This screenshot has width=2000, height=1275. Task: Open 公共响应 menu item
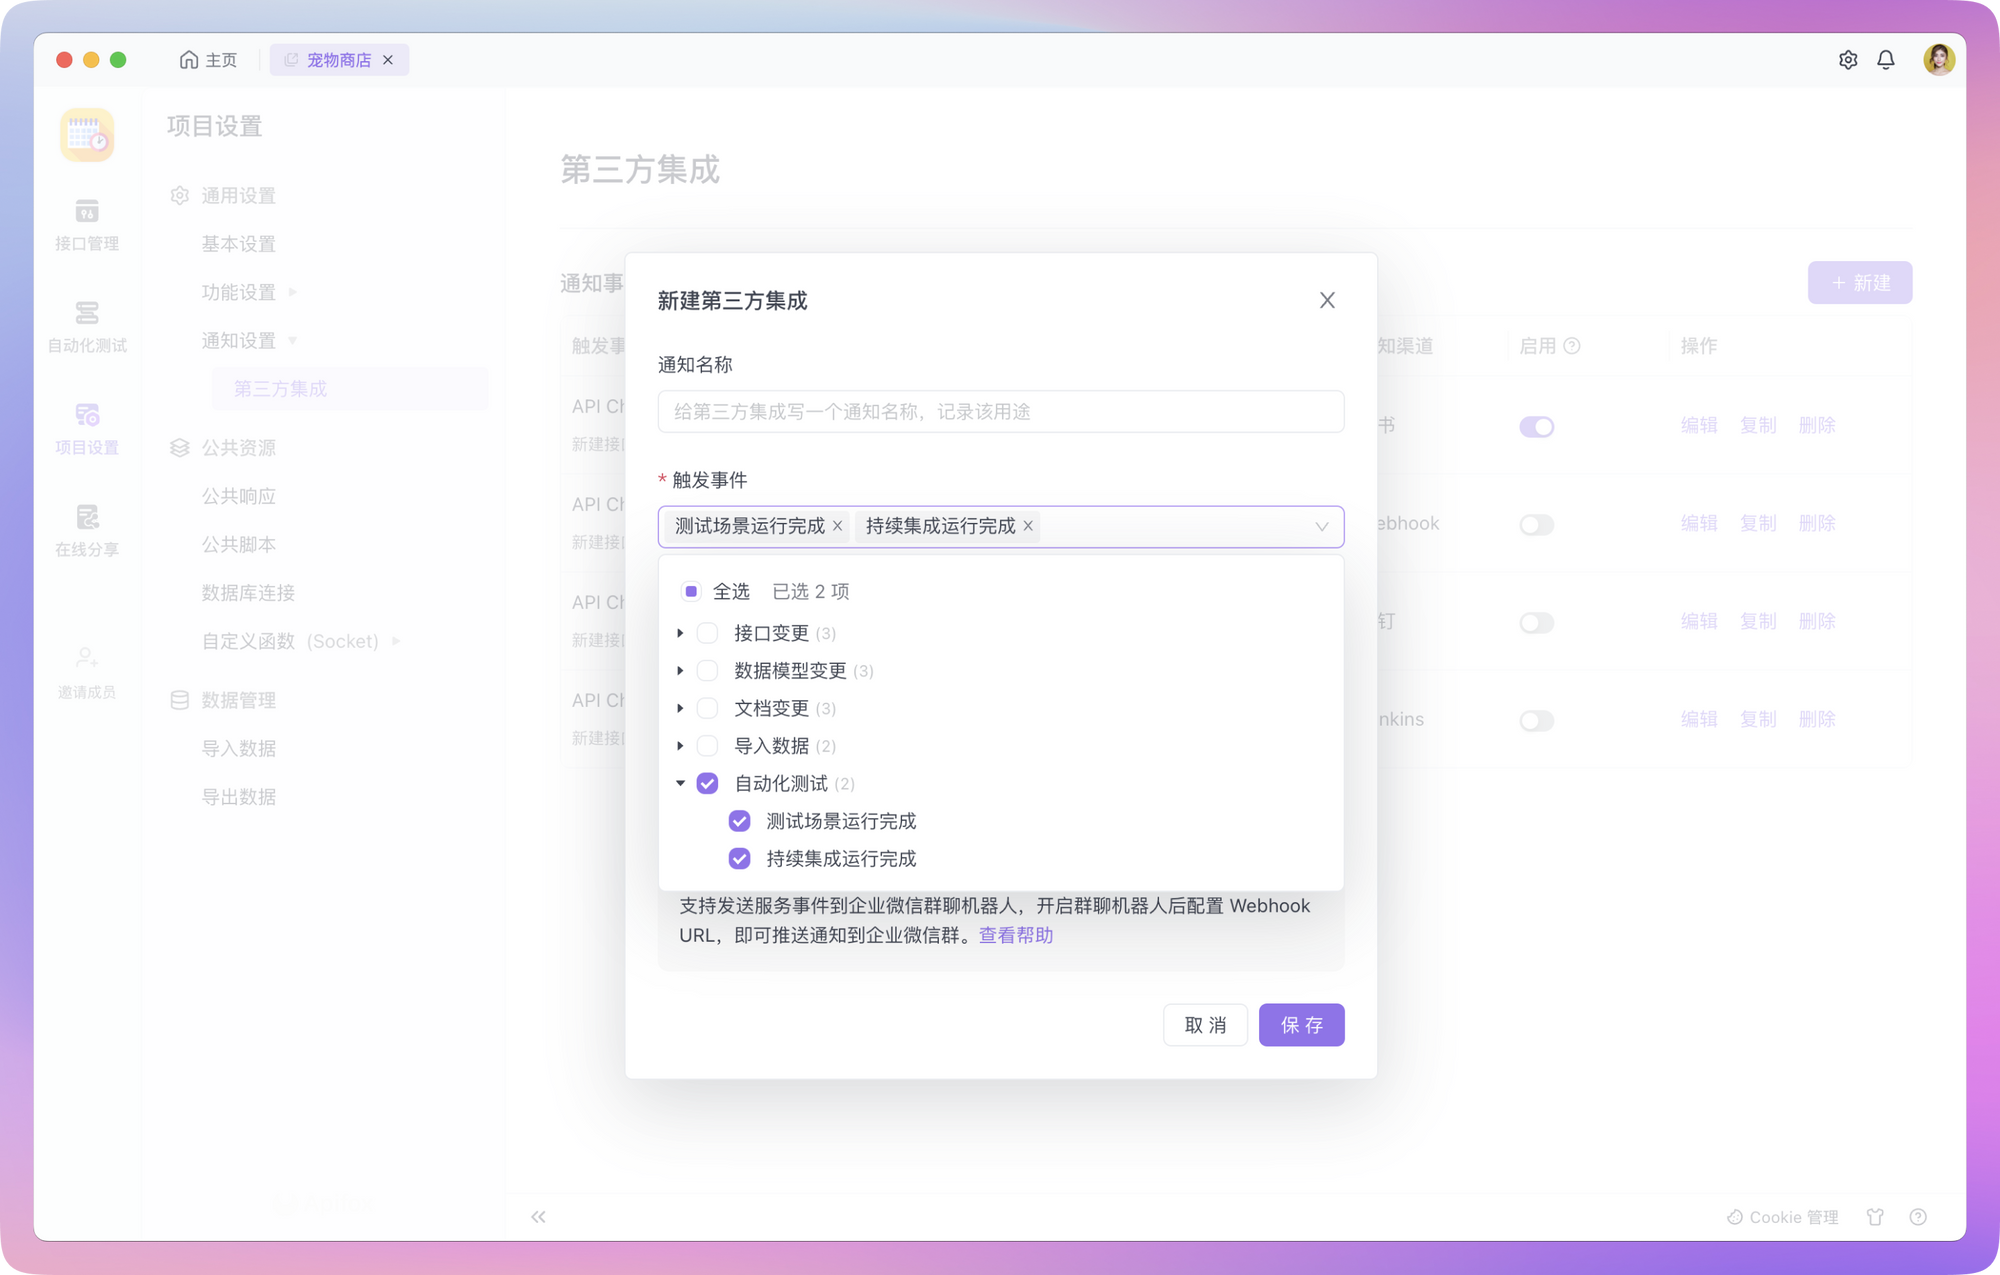238,496
